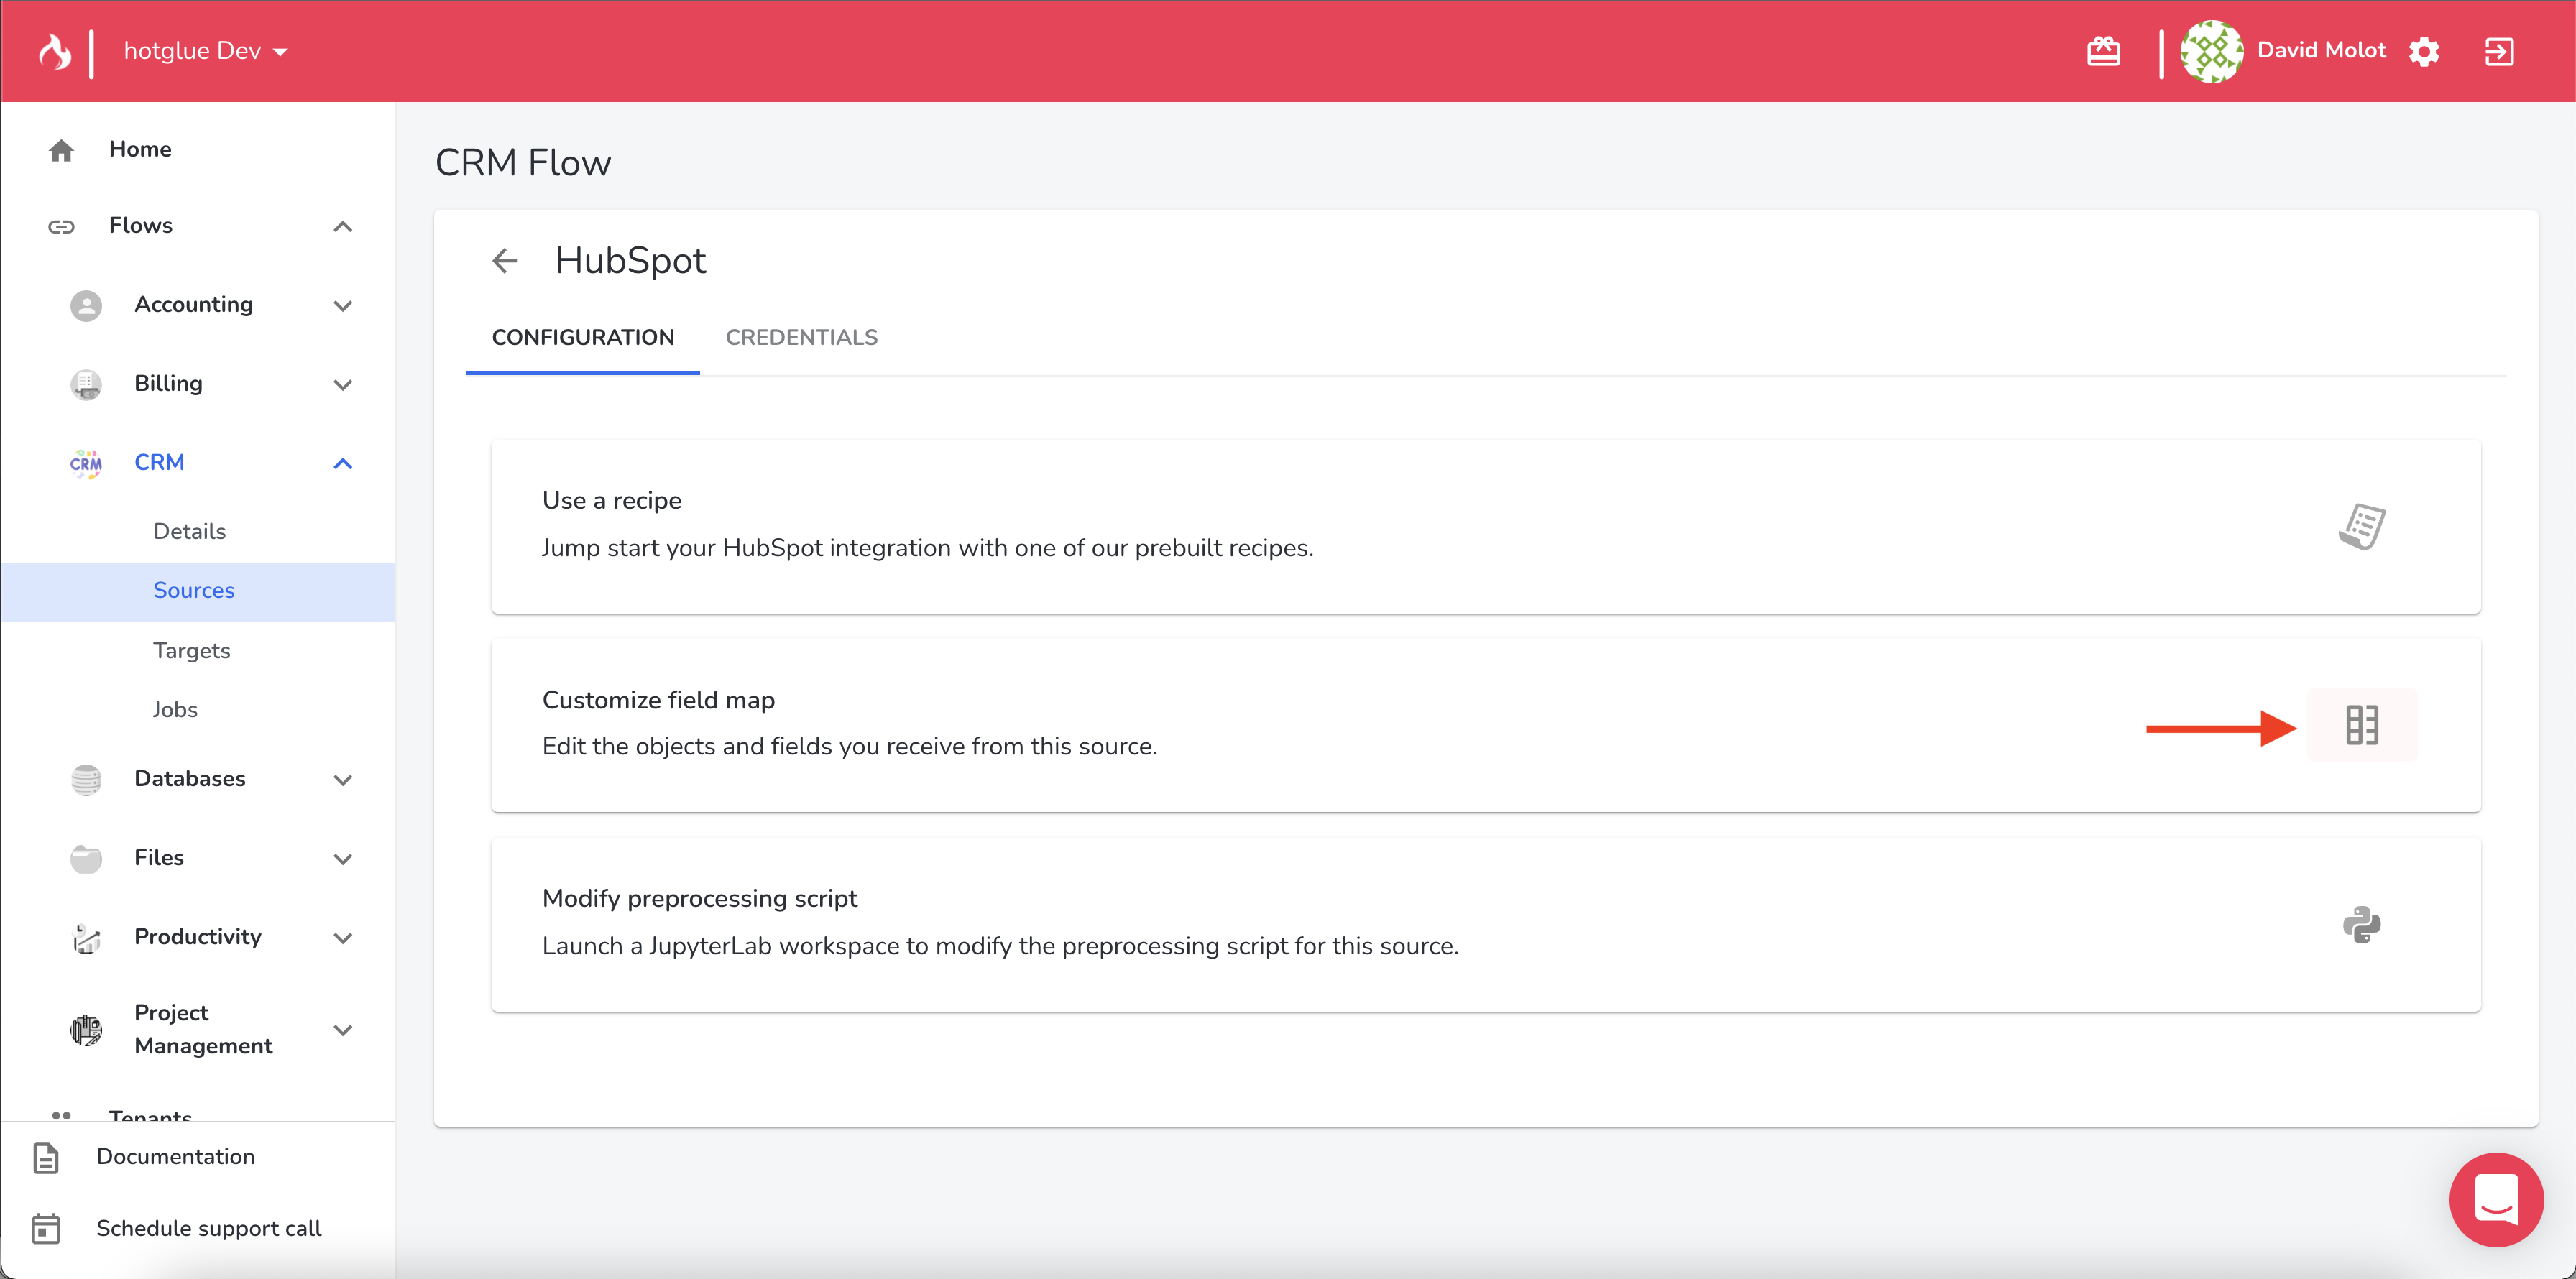This screenshot has width=2576, height=1279.
Task: Open Targets under CRM
Action: pos(192,651)
